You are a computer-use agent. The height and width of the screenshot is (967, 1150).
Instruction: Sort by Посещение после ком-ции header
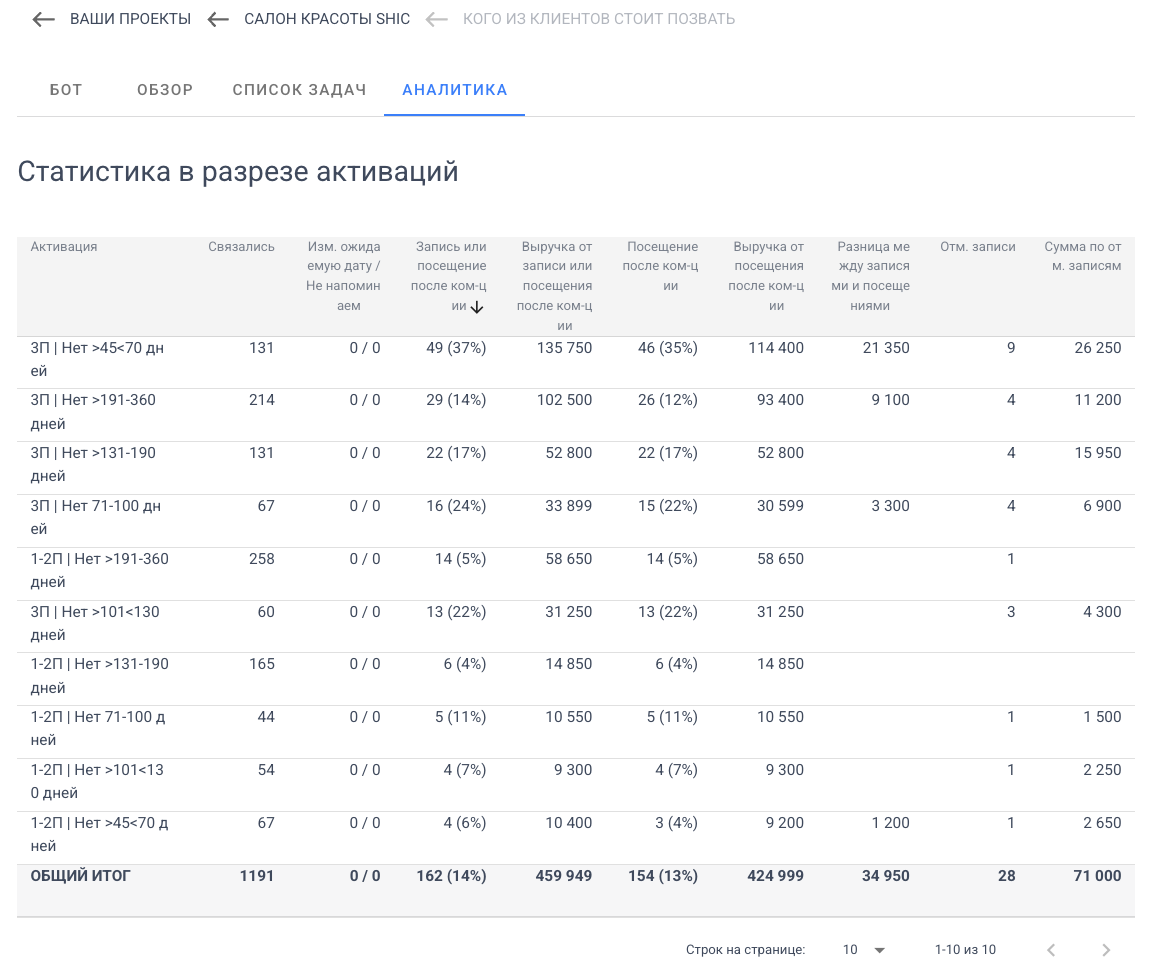coord(660,266)
